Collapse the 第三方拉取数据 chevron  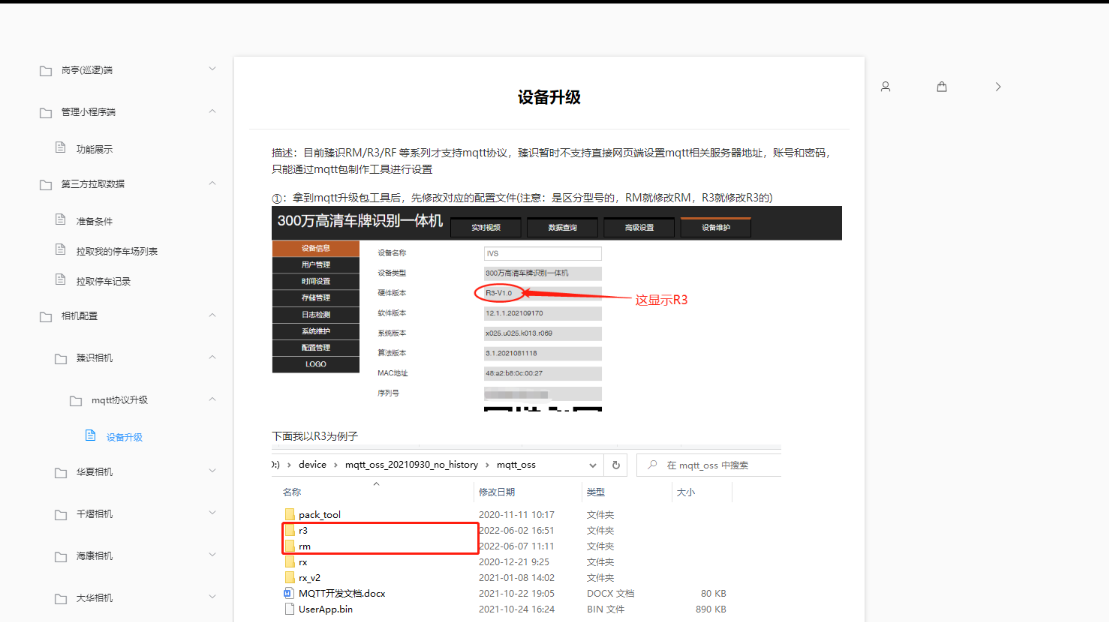pyautogui.click(x=212, y=183)
